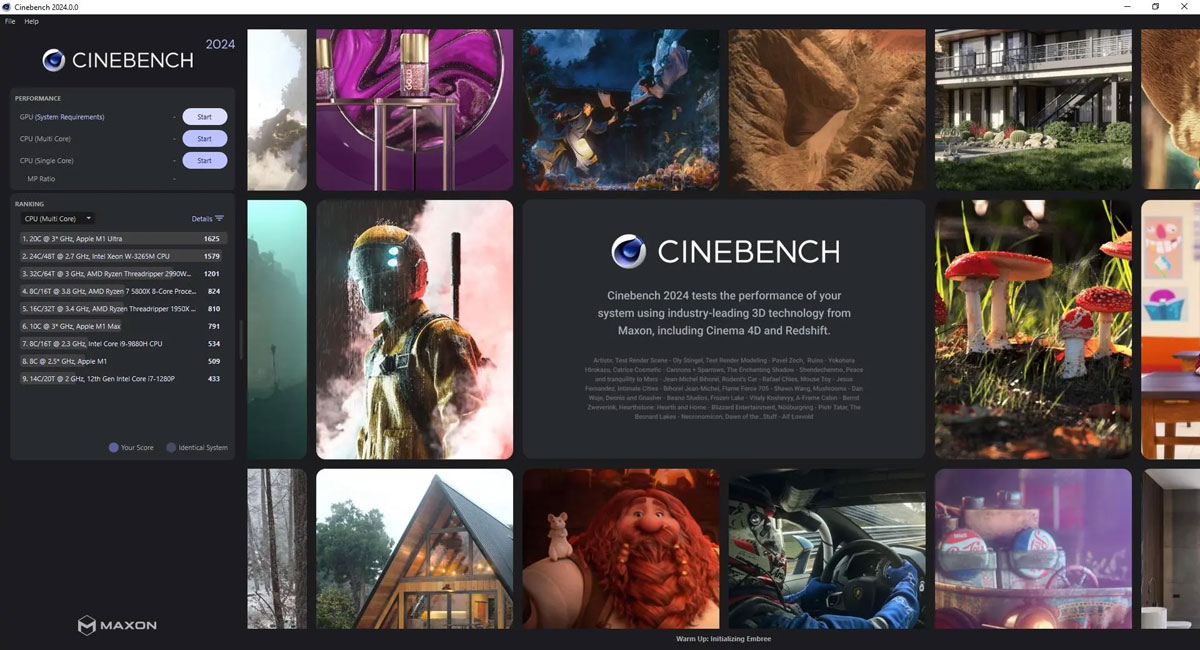Select the Apple M1 Ultra ranking row
The image size is (1200, 650).
pyautogui.click(x=123, y=239)
